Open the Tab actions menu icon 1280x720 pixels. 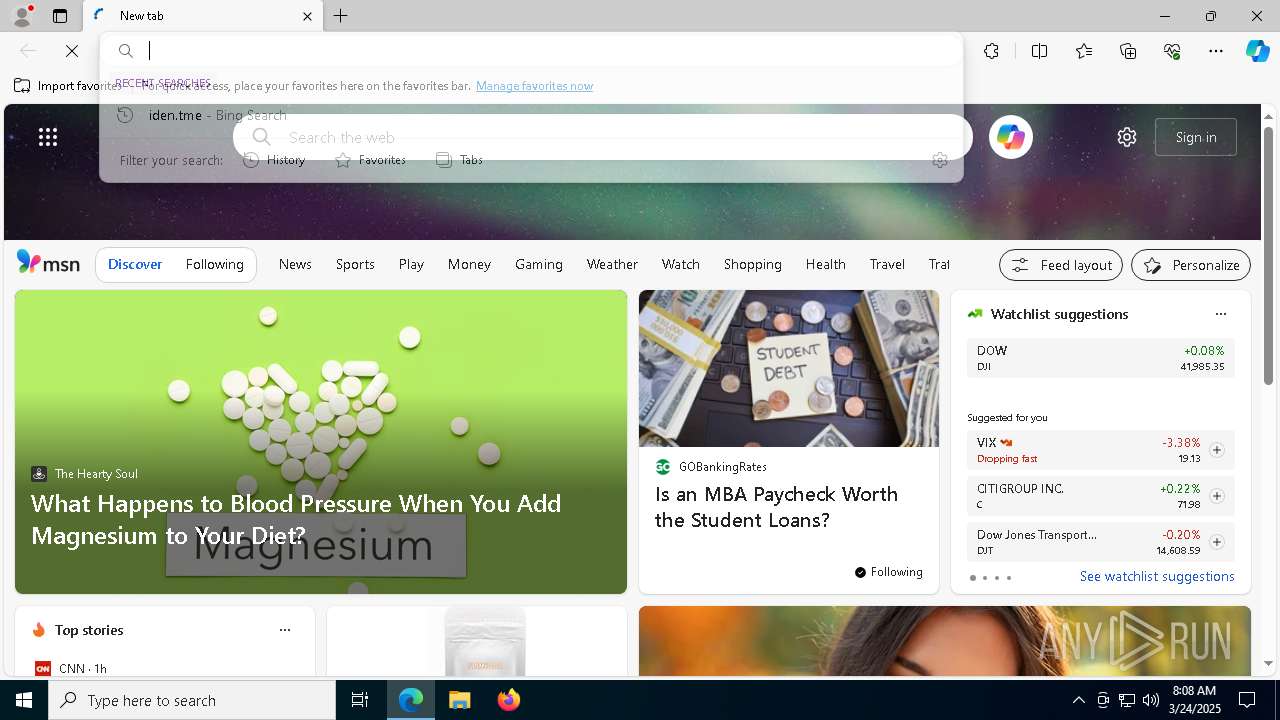click(60, 16)
